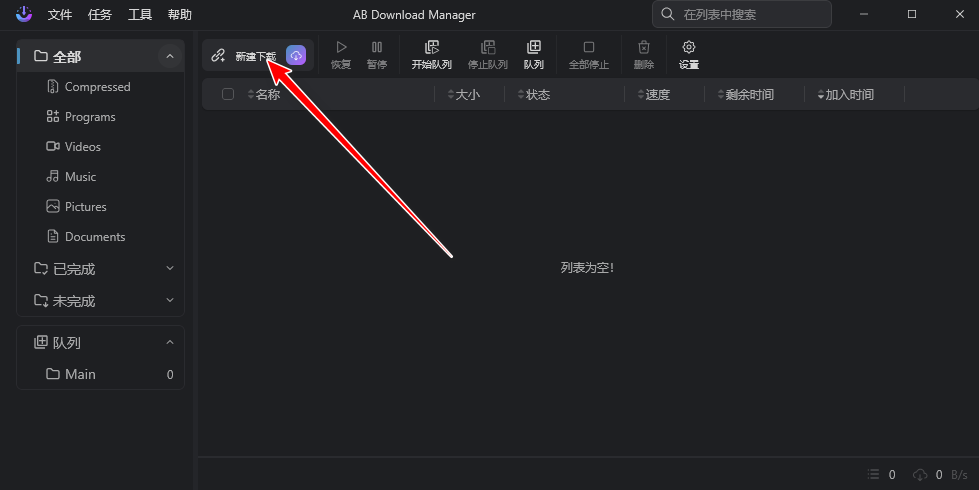Screen dimensions: 979x490
Task: Select the Programs category
Action: [101, 117]
